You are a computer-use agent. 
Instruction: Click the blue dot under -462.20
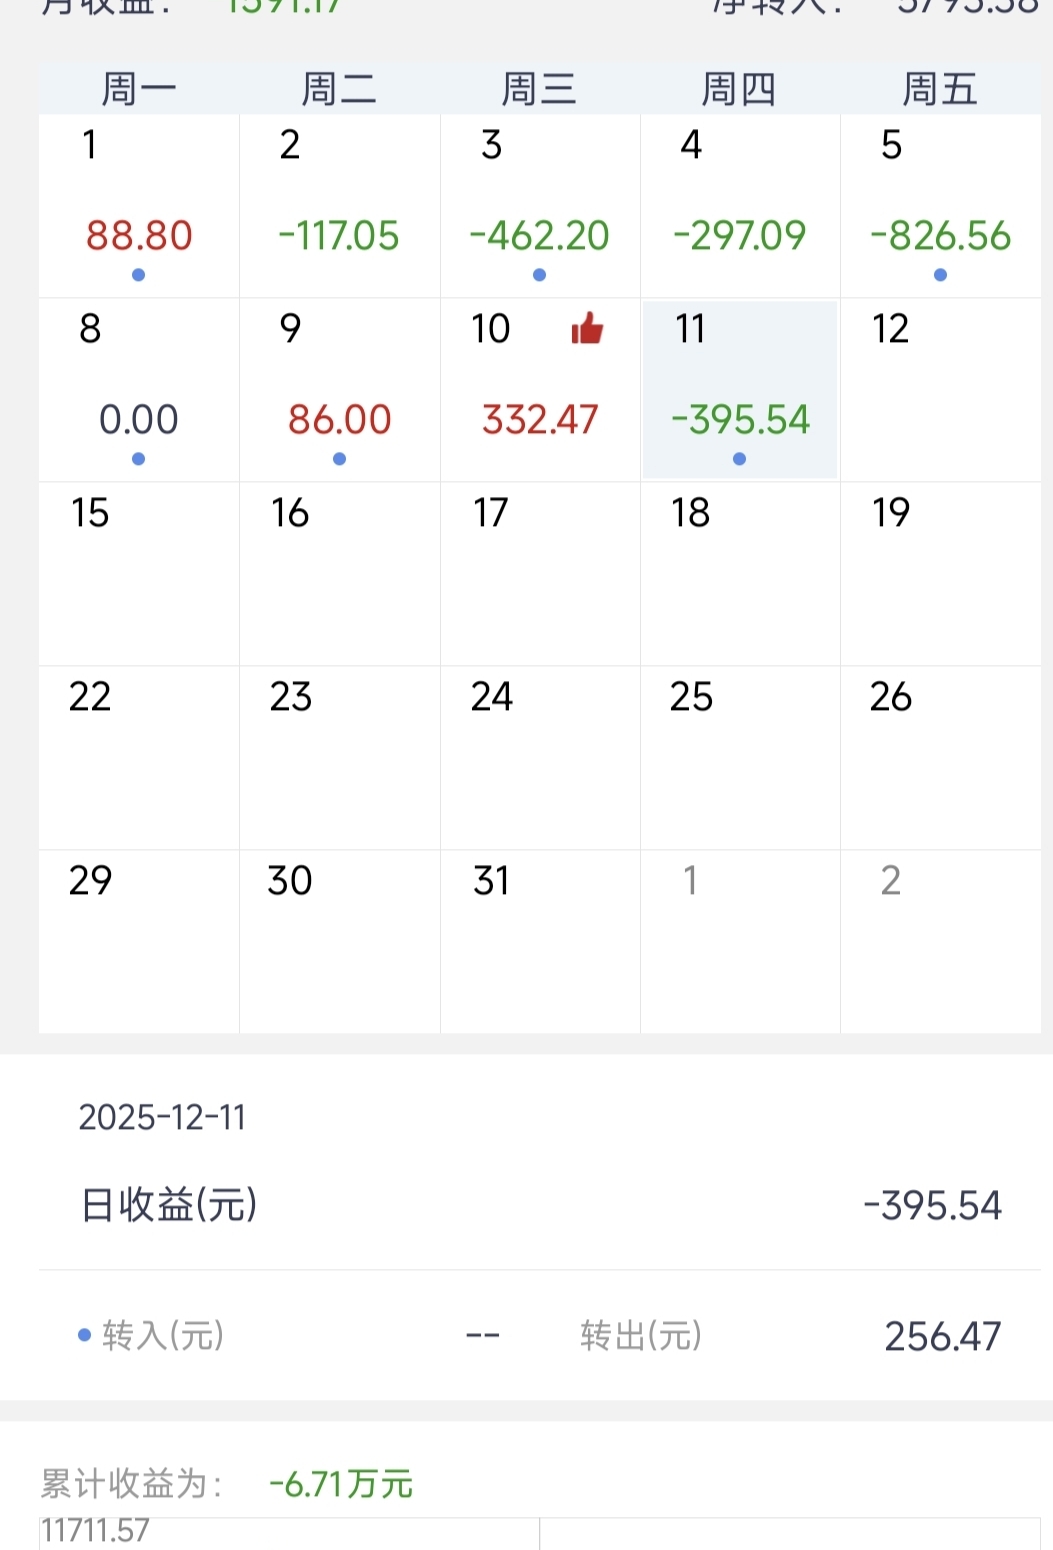coord(539,275)
